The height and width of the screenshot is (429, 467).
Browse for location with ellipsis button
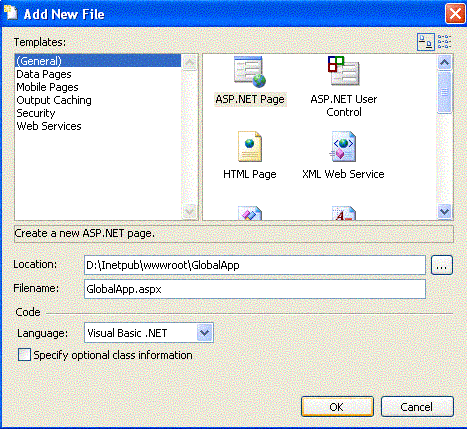click(442, 265)
